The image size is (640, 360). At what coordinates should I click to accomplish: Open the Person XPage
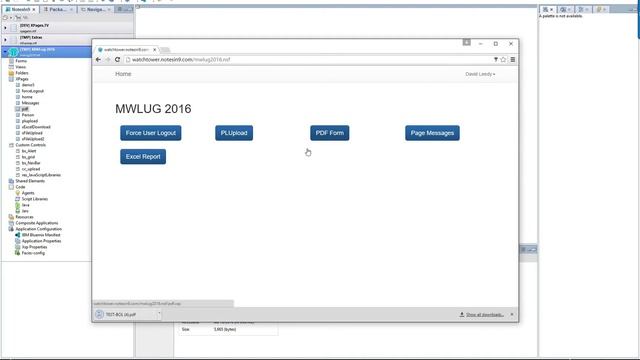pos(28,115)
